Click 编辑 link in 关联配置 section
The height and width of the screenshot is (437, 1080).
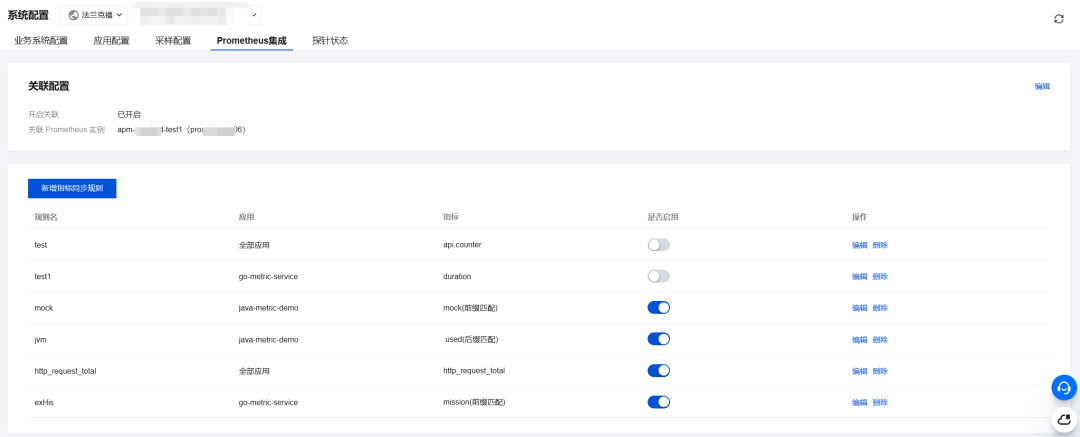coord(1042,86)
